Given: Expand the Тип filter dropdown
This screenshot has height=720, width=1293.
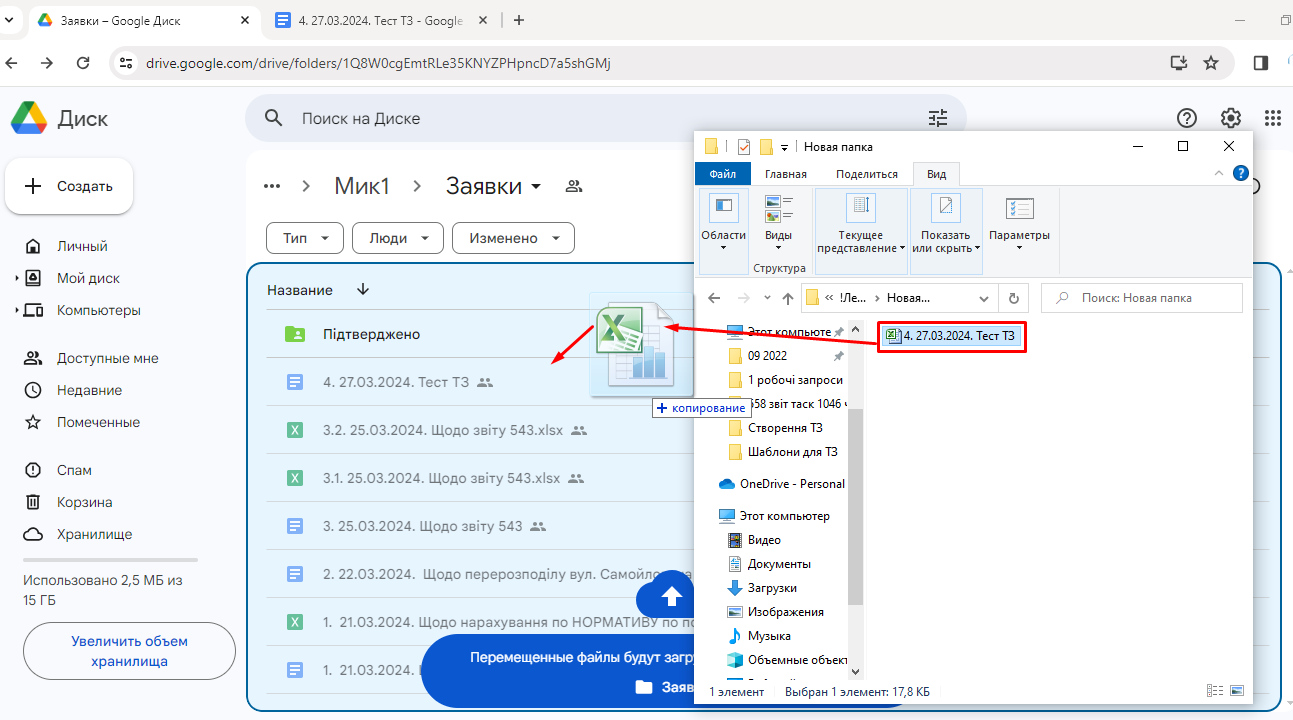Looking at the screenshot, I should 304,238.
